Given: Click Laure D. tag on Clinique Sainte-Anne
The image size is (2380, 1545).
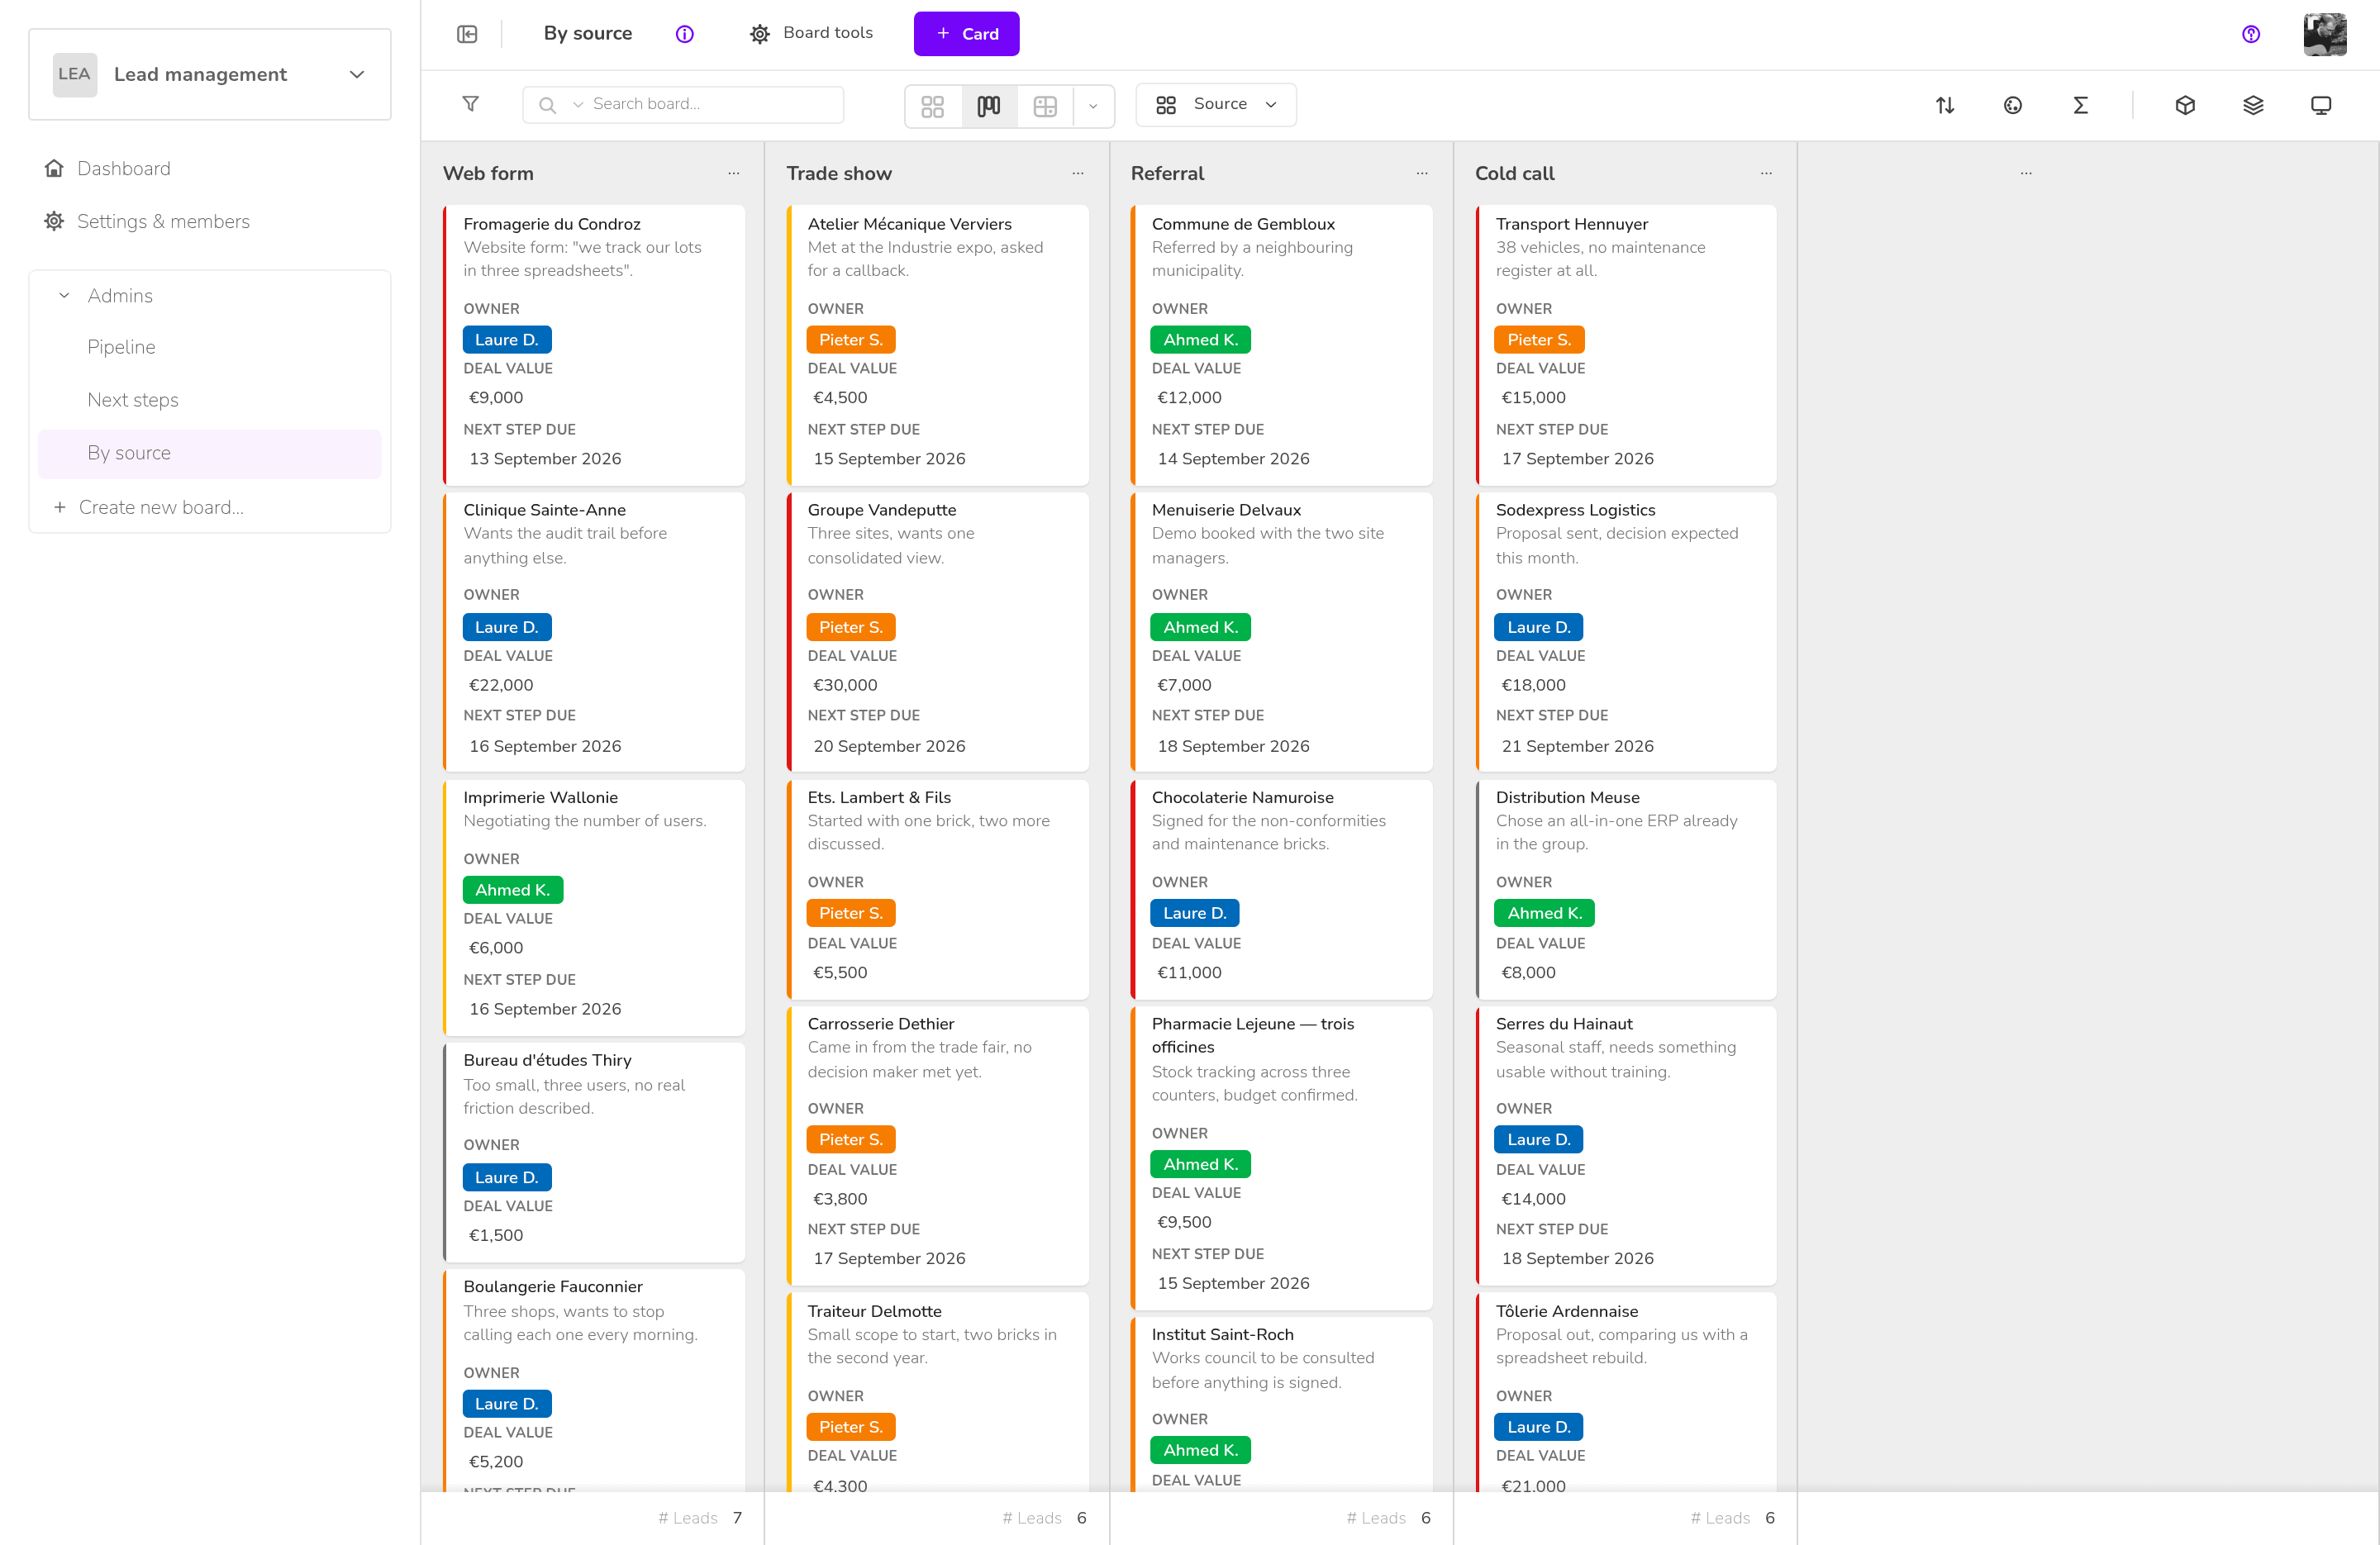Looking at the screenshot, I should [507, 627].
